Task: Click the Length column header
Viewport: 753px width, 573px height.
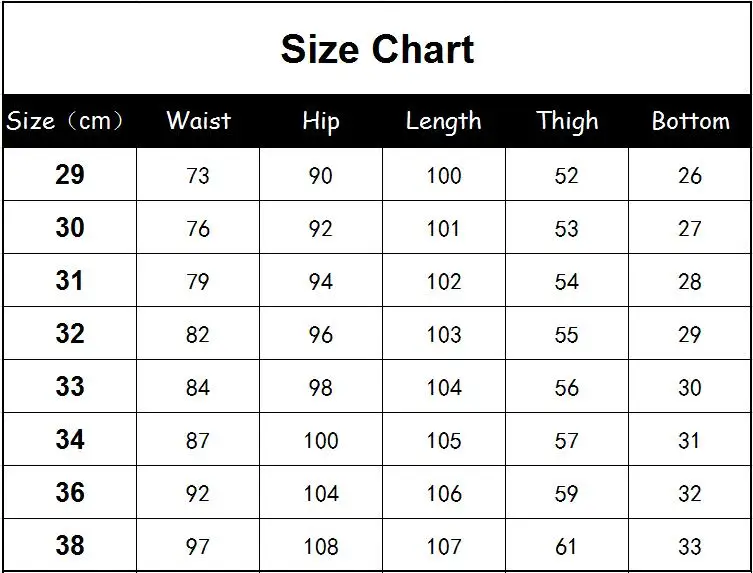Action: [x=444, y=121]
